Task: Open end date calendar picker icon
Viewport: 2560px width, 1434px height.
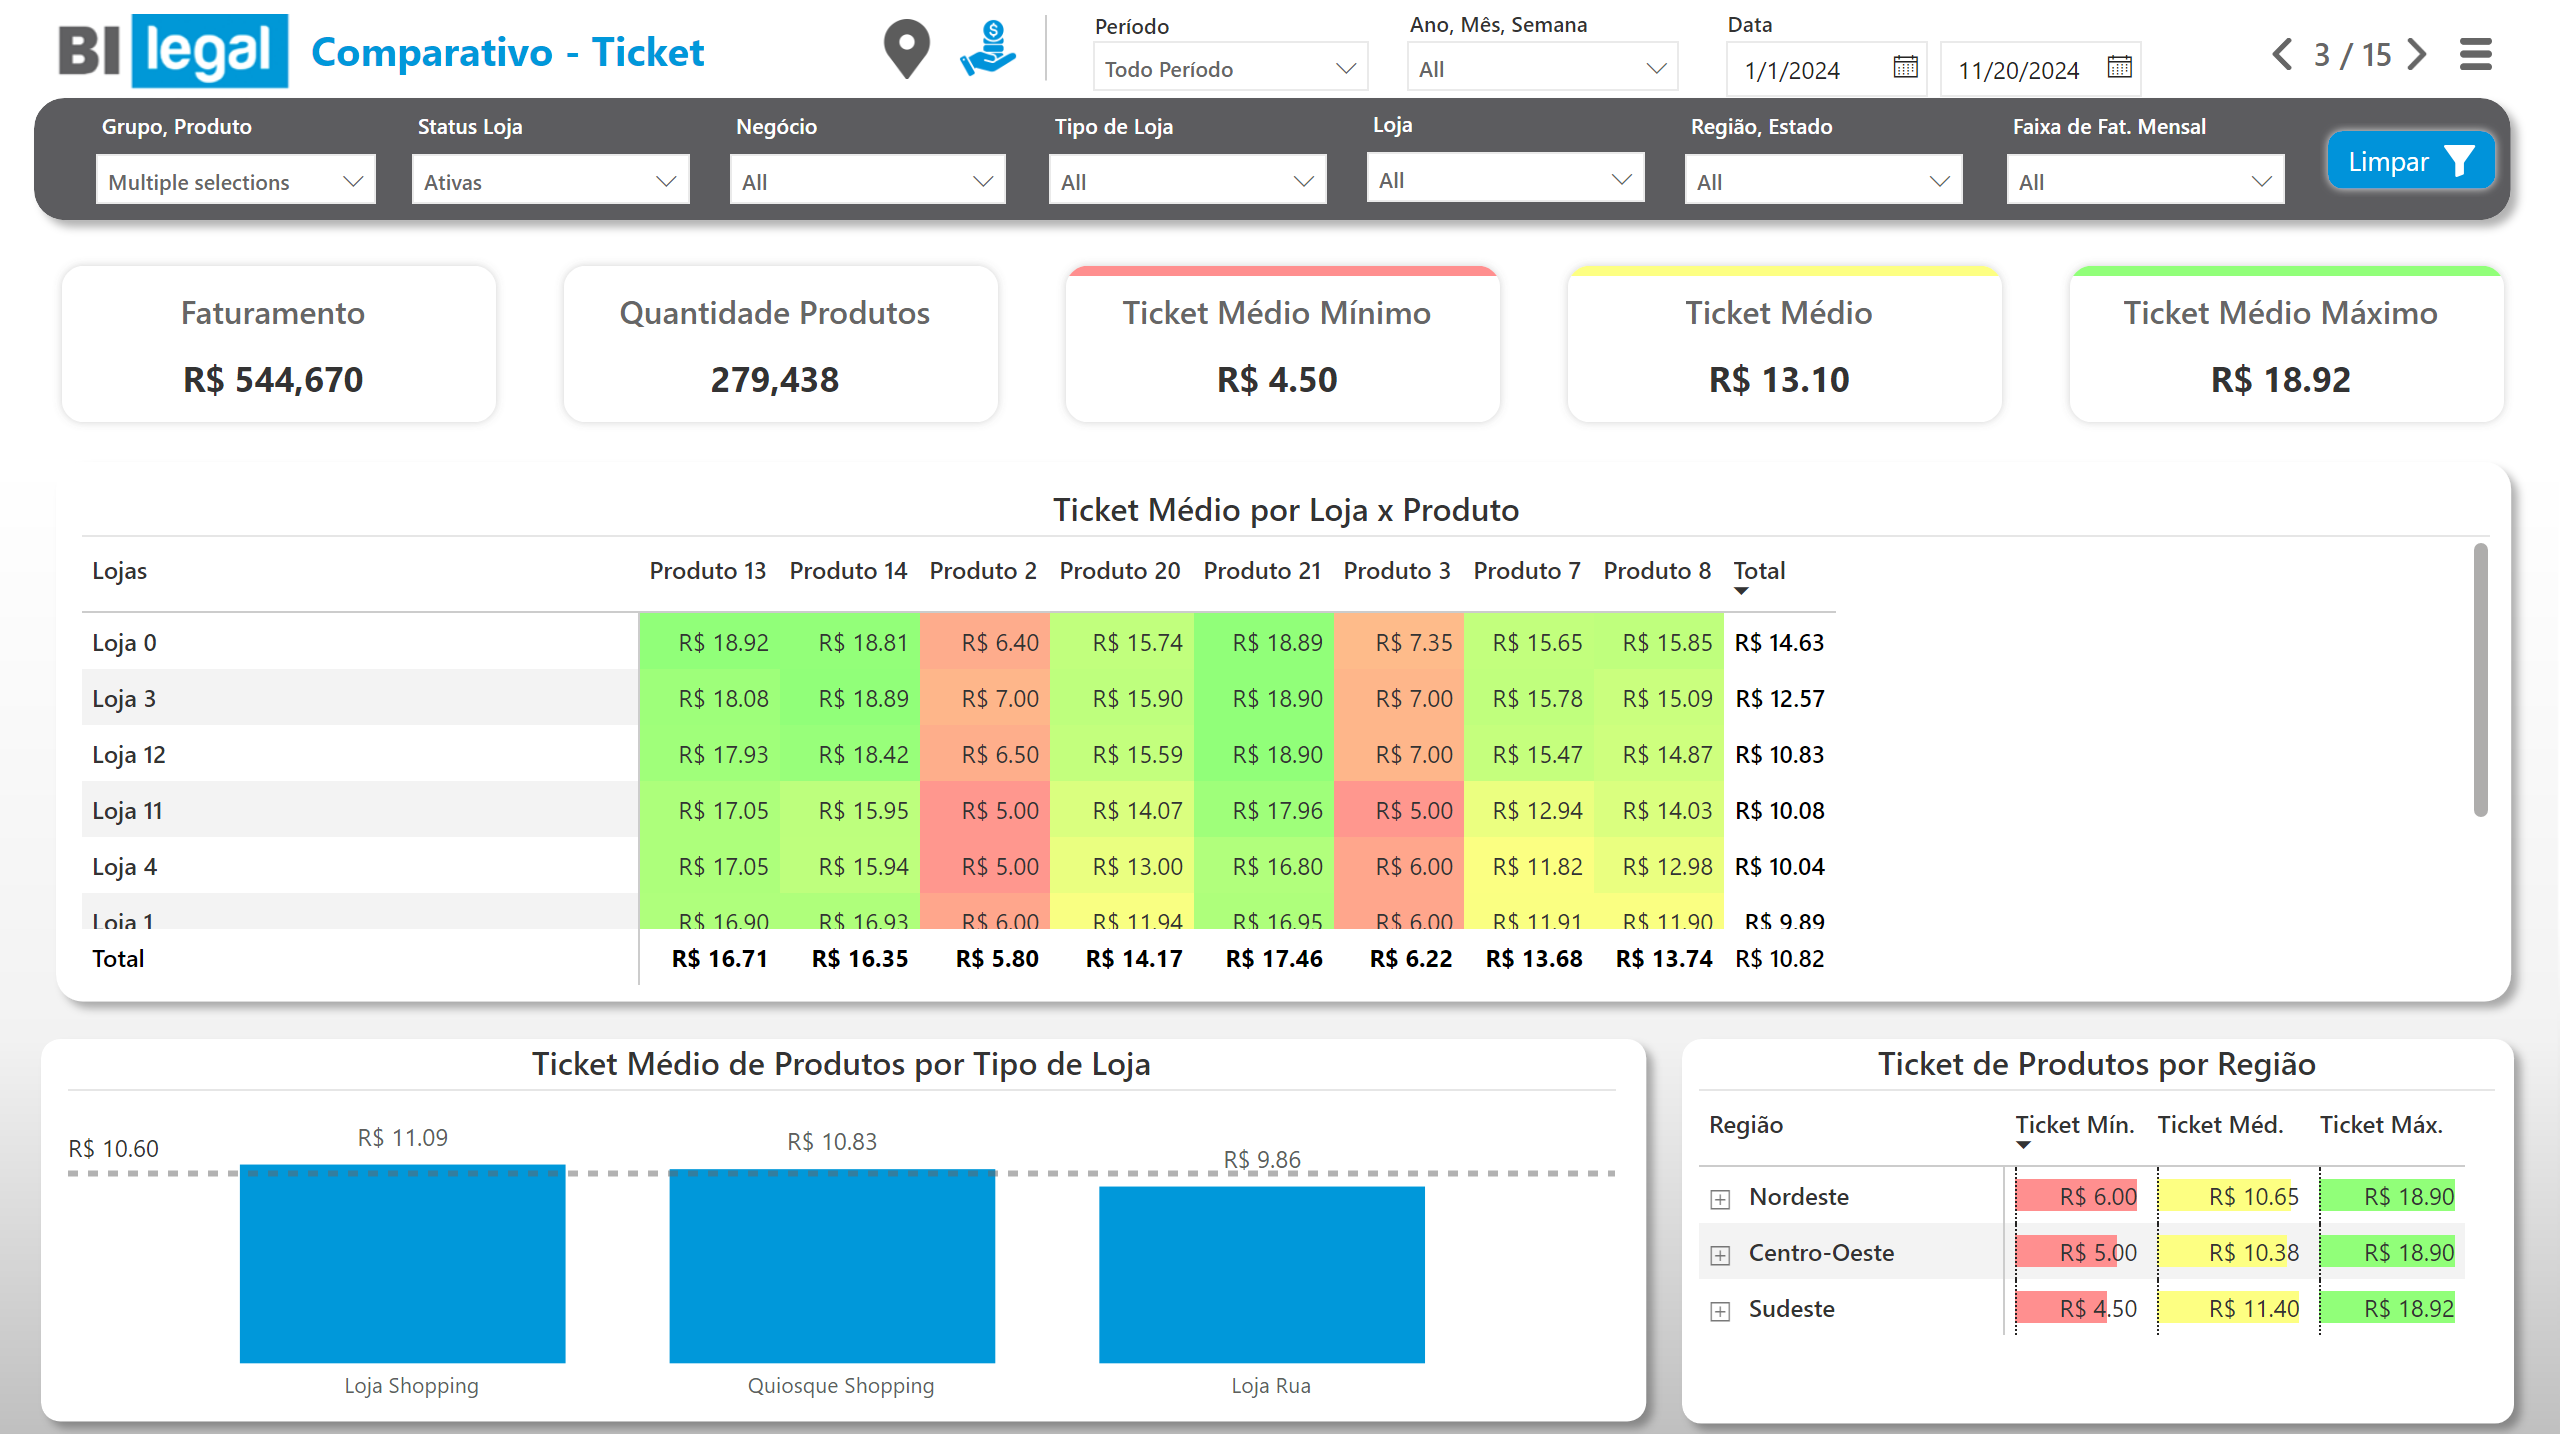Action: coord(2119,68)
